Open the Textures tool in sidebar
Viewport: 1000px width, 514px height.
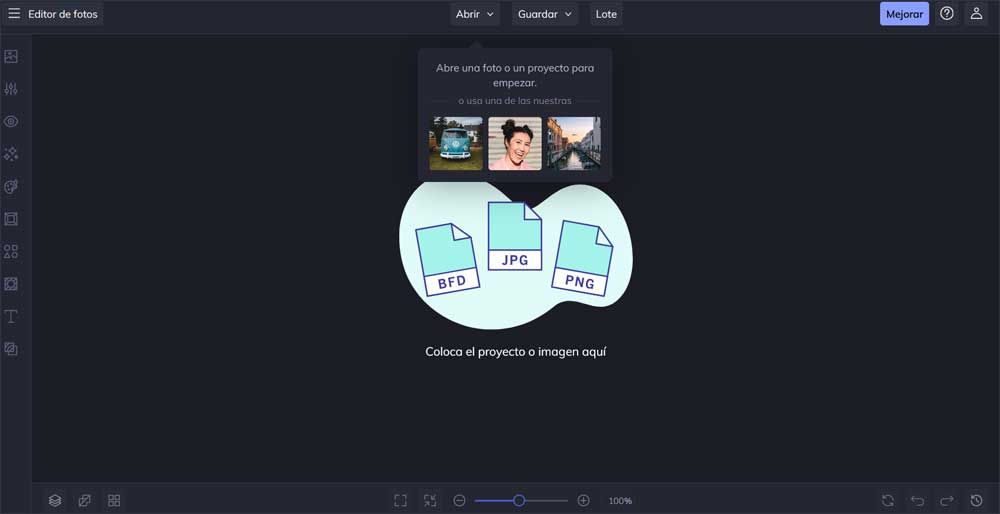click(11, 349)
